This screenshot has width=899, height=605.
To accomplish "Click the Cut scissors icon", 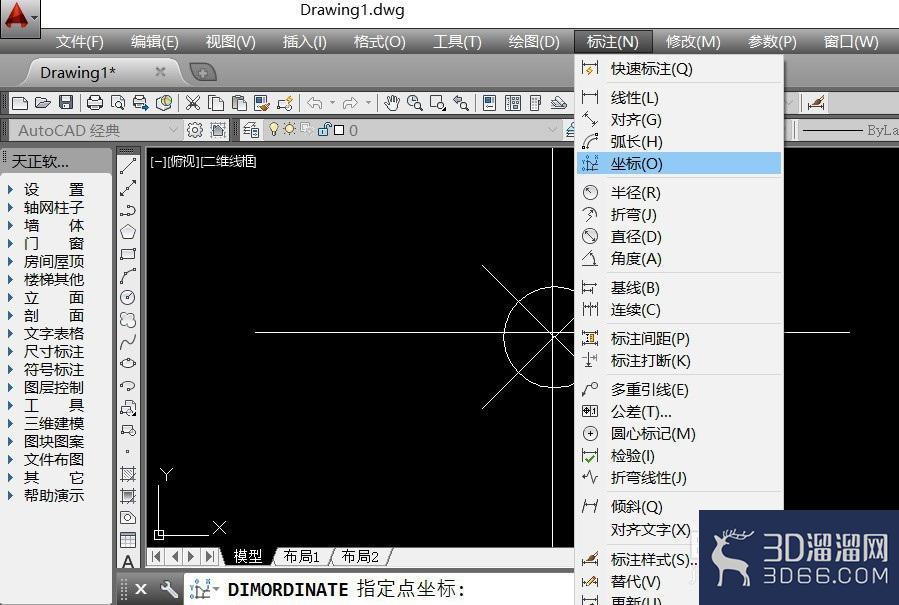I will coord(193,103).
